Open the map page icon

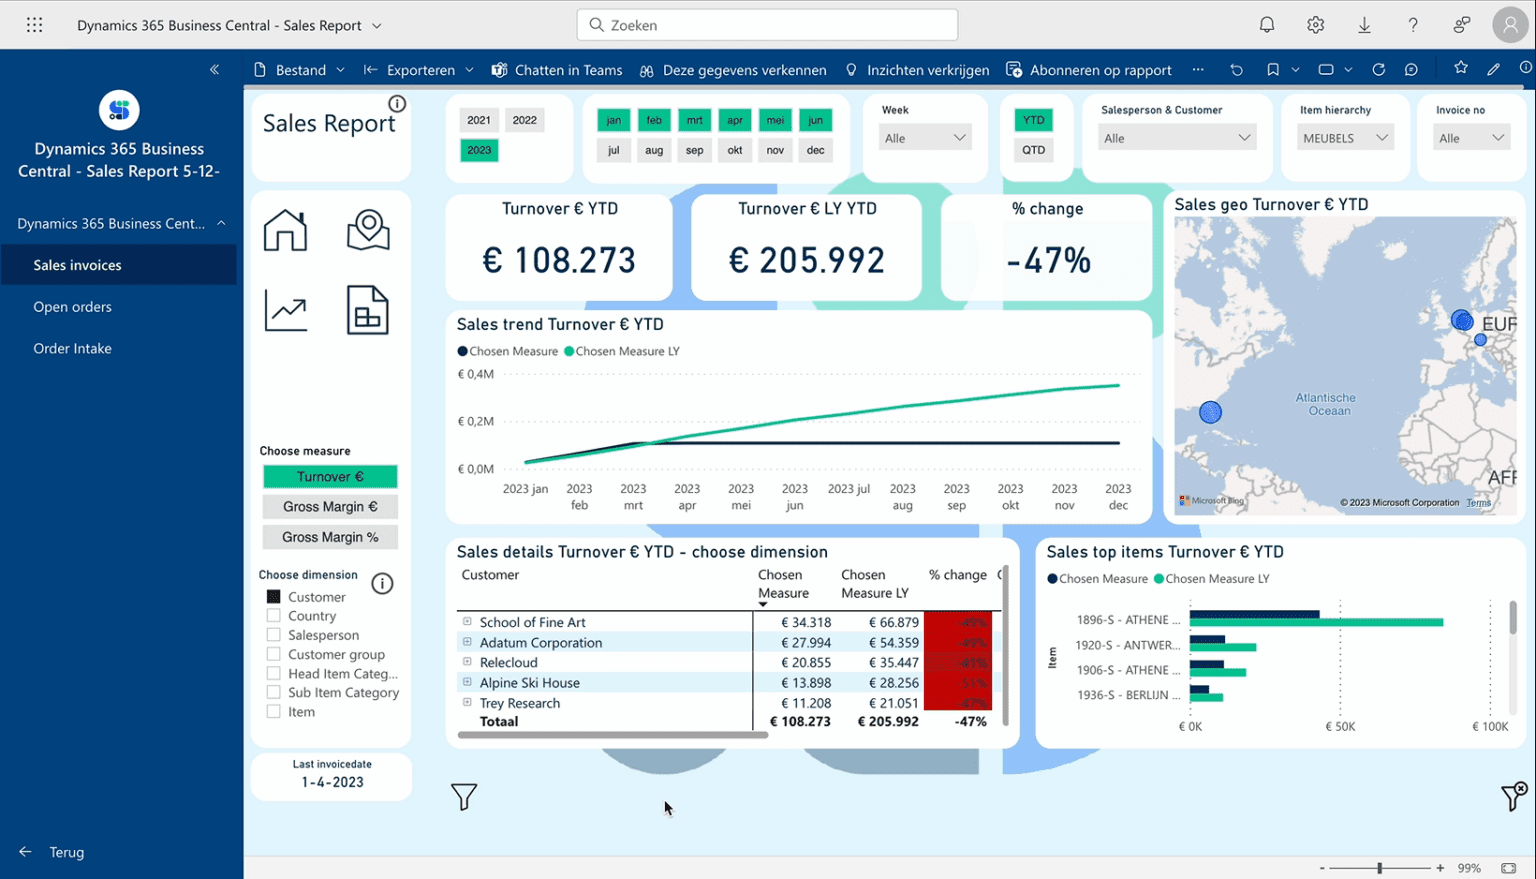click(x=368, y=230)
